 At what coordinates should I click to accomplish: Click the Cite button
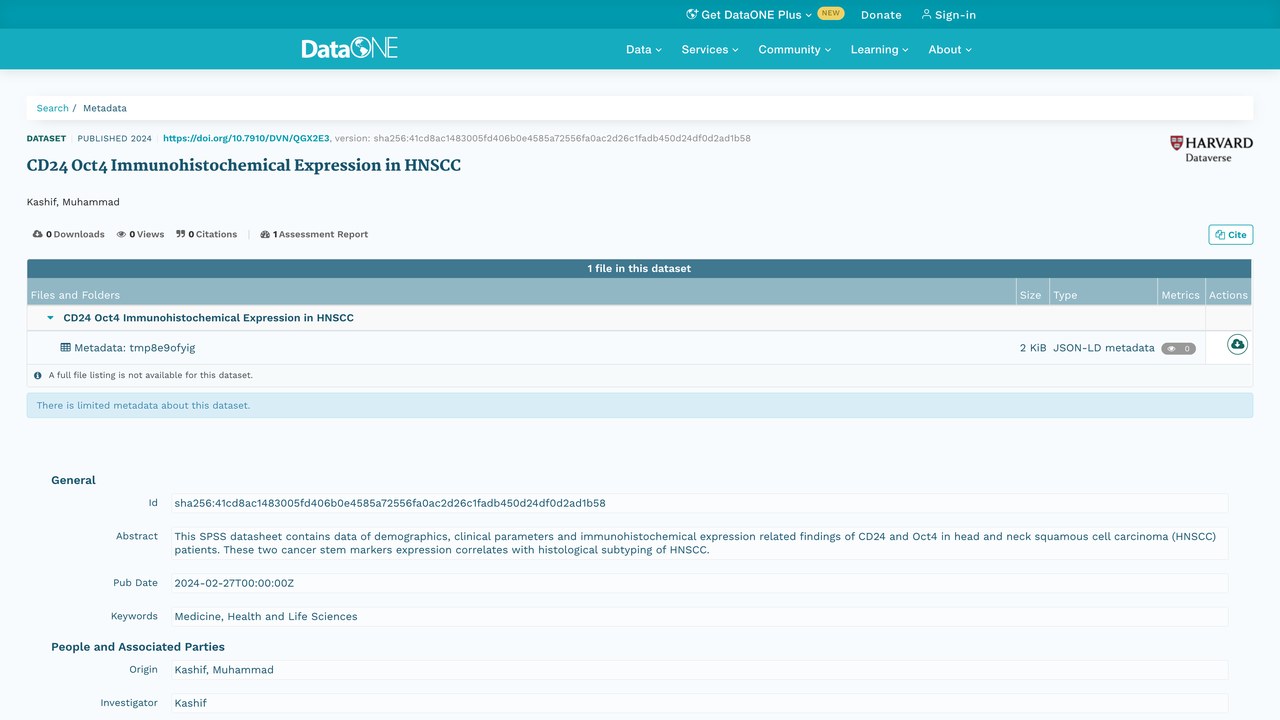click(1230, 235)
